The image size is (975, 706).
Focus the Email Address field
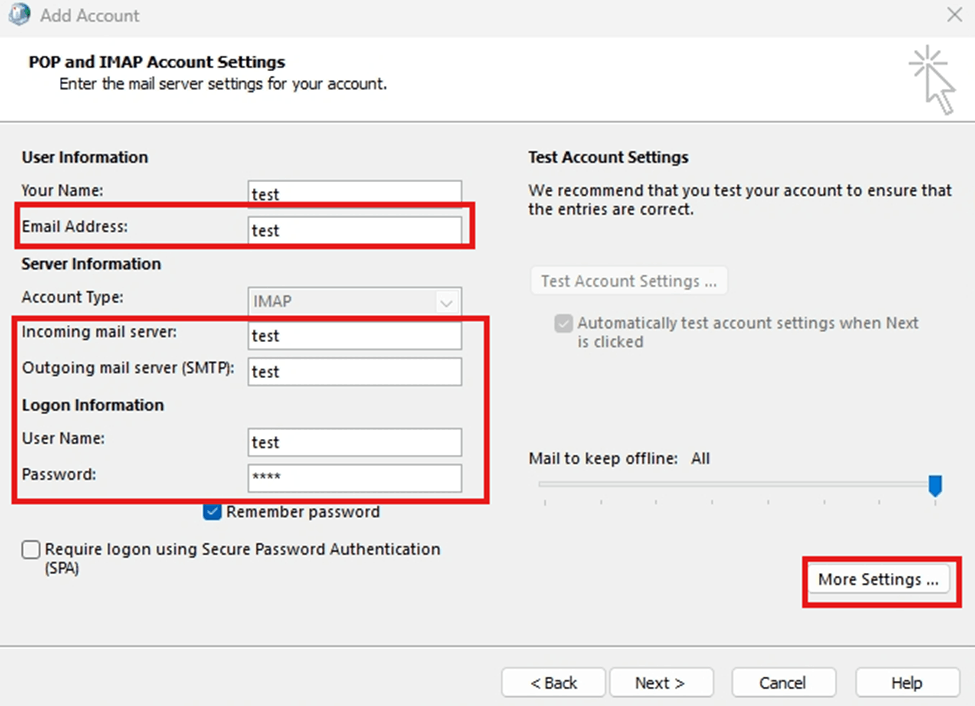click(354, 230)
